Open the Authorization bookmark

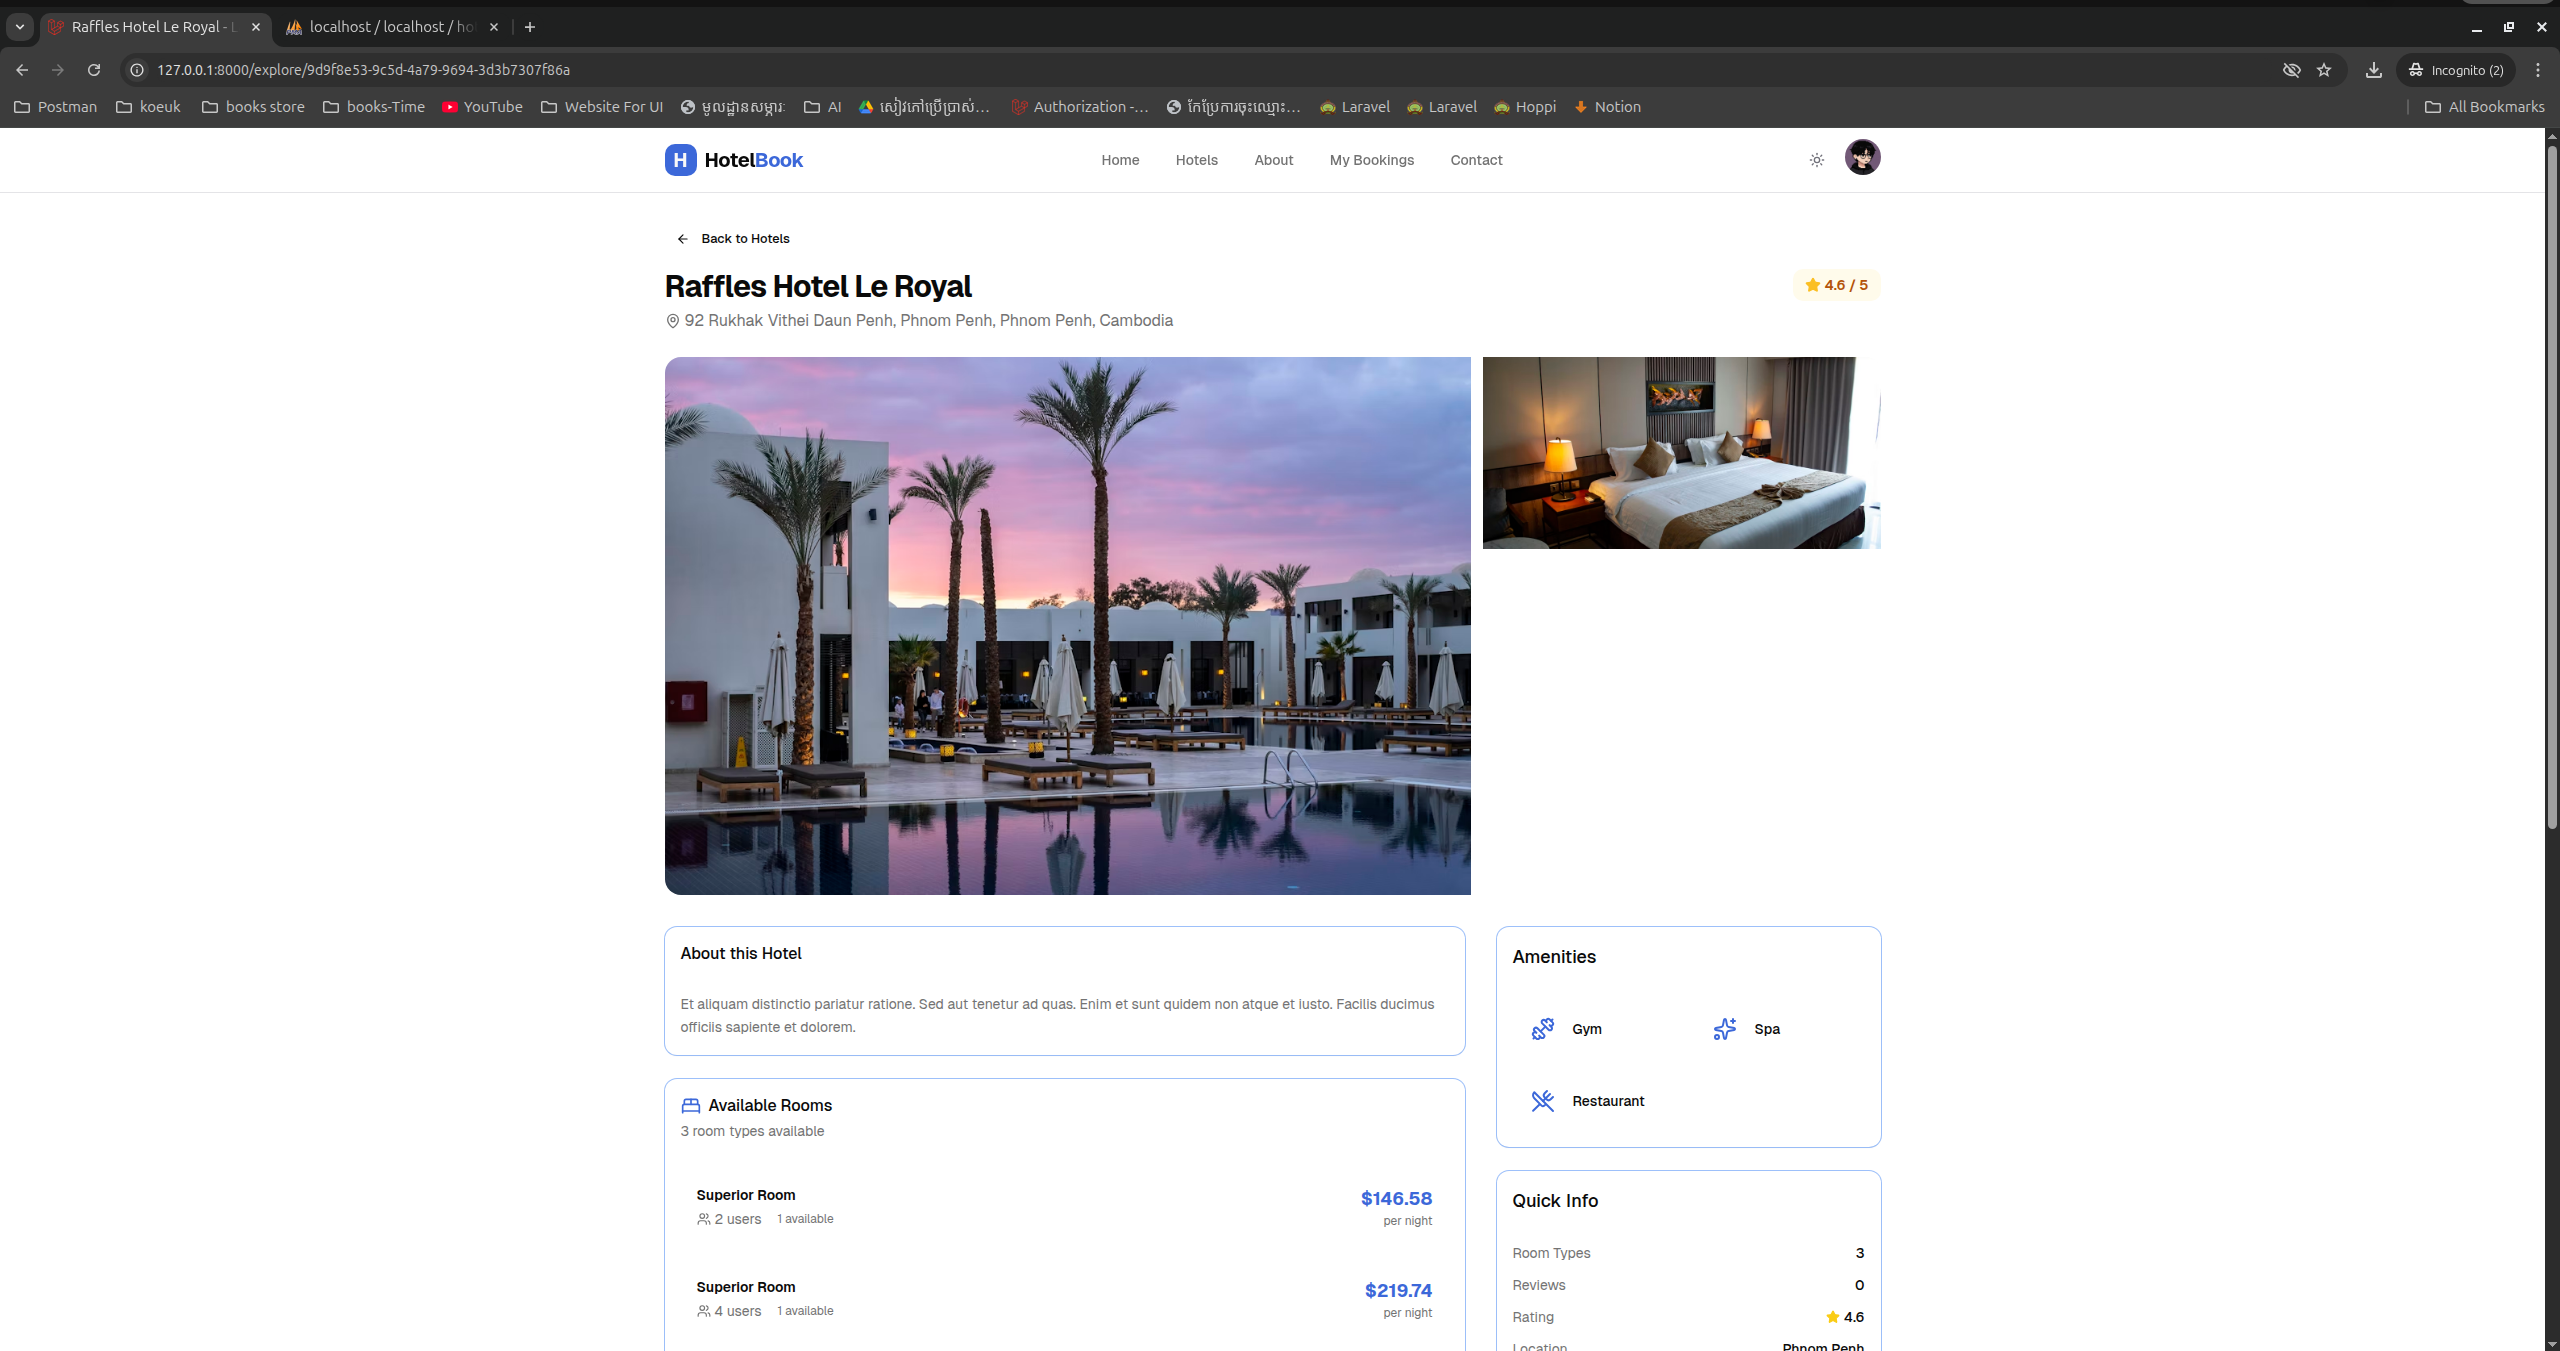pos(1080,107)
